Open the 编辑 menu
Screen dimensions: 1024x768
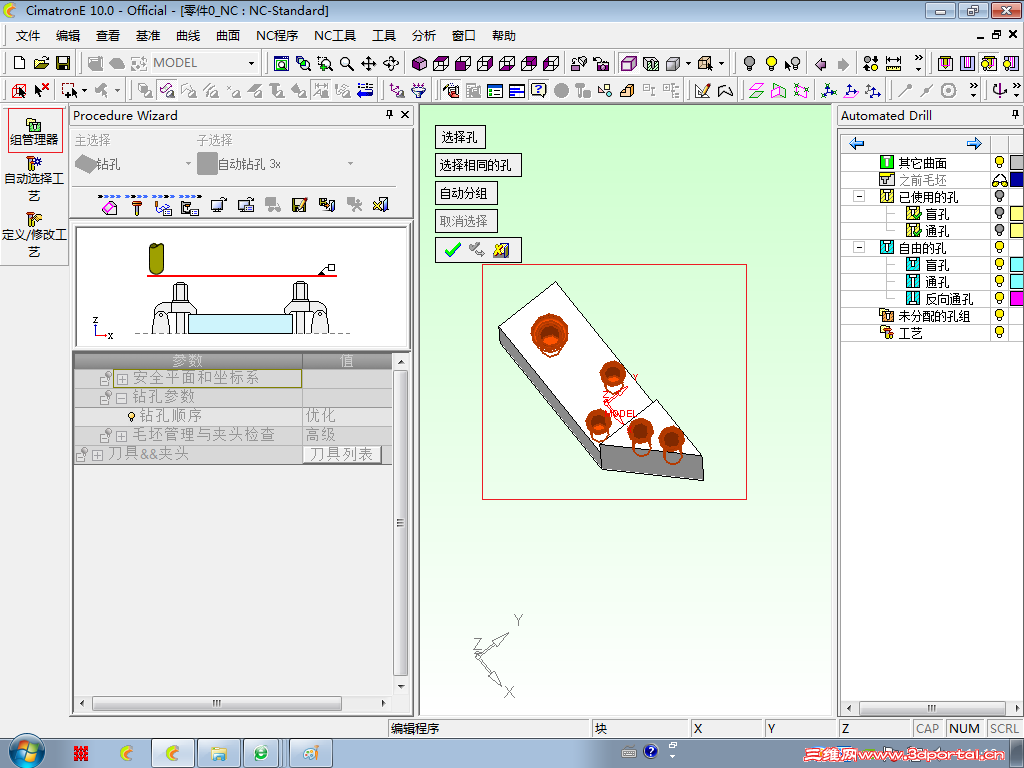[x=68, y=36]
